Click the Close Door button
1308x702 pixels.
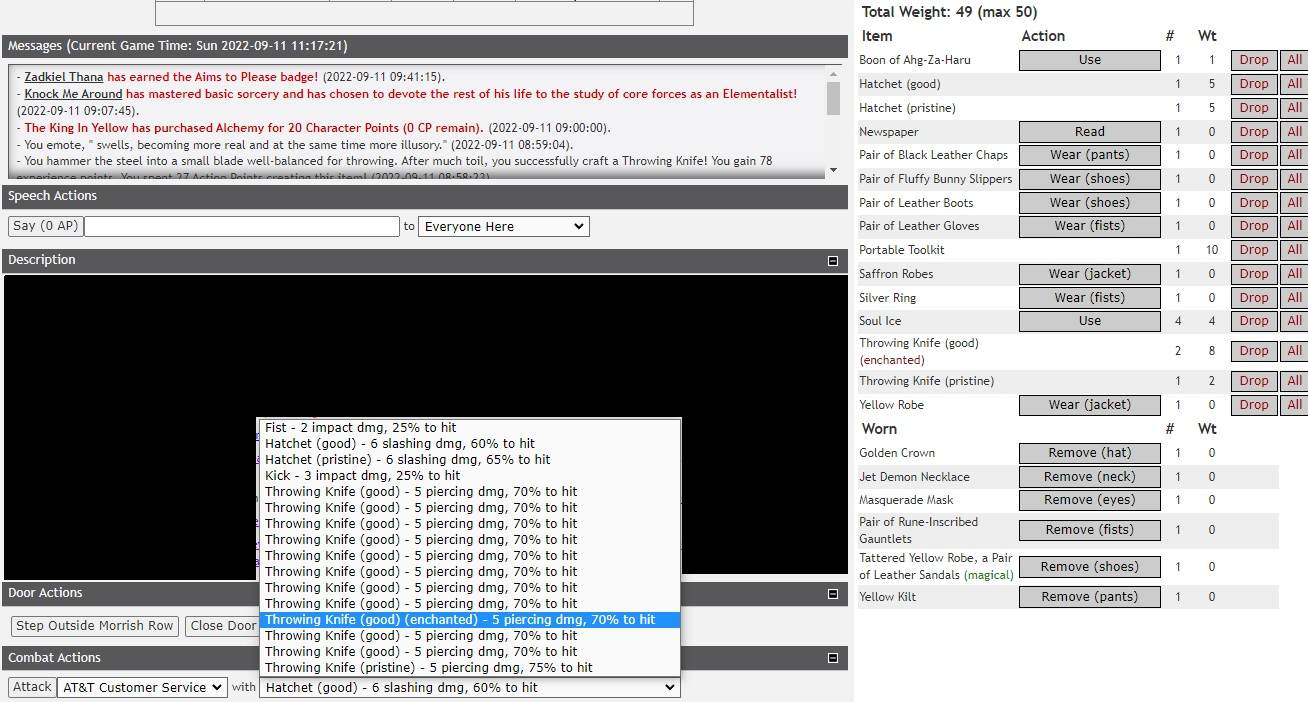tap(224, 626)
